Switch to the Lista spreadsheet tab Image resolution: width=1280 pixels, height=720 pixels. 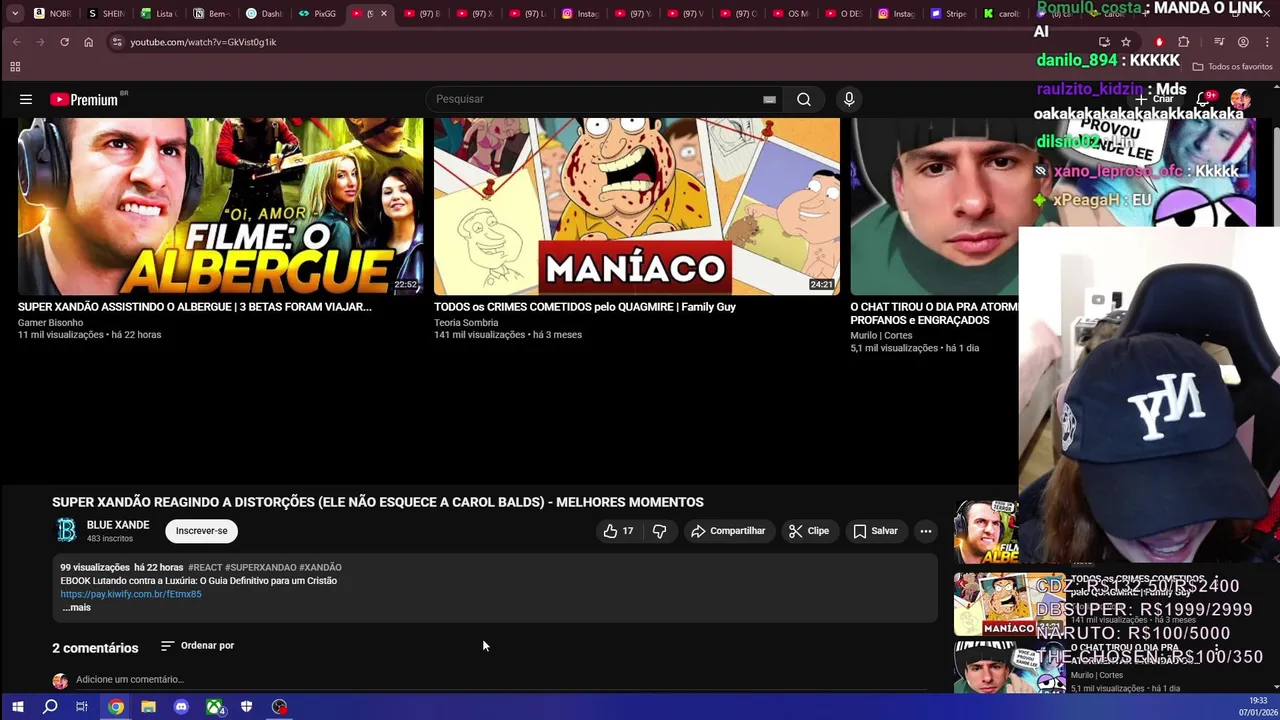click(x=158, y=14)
